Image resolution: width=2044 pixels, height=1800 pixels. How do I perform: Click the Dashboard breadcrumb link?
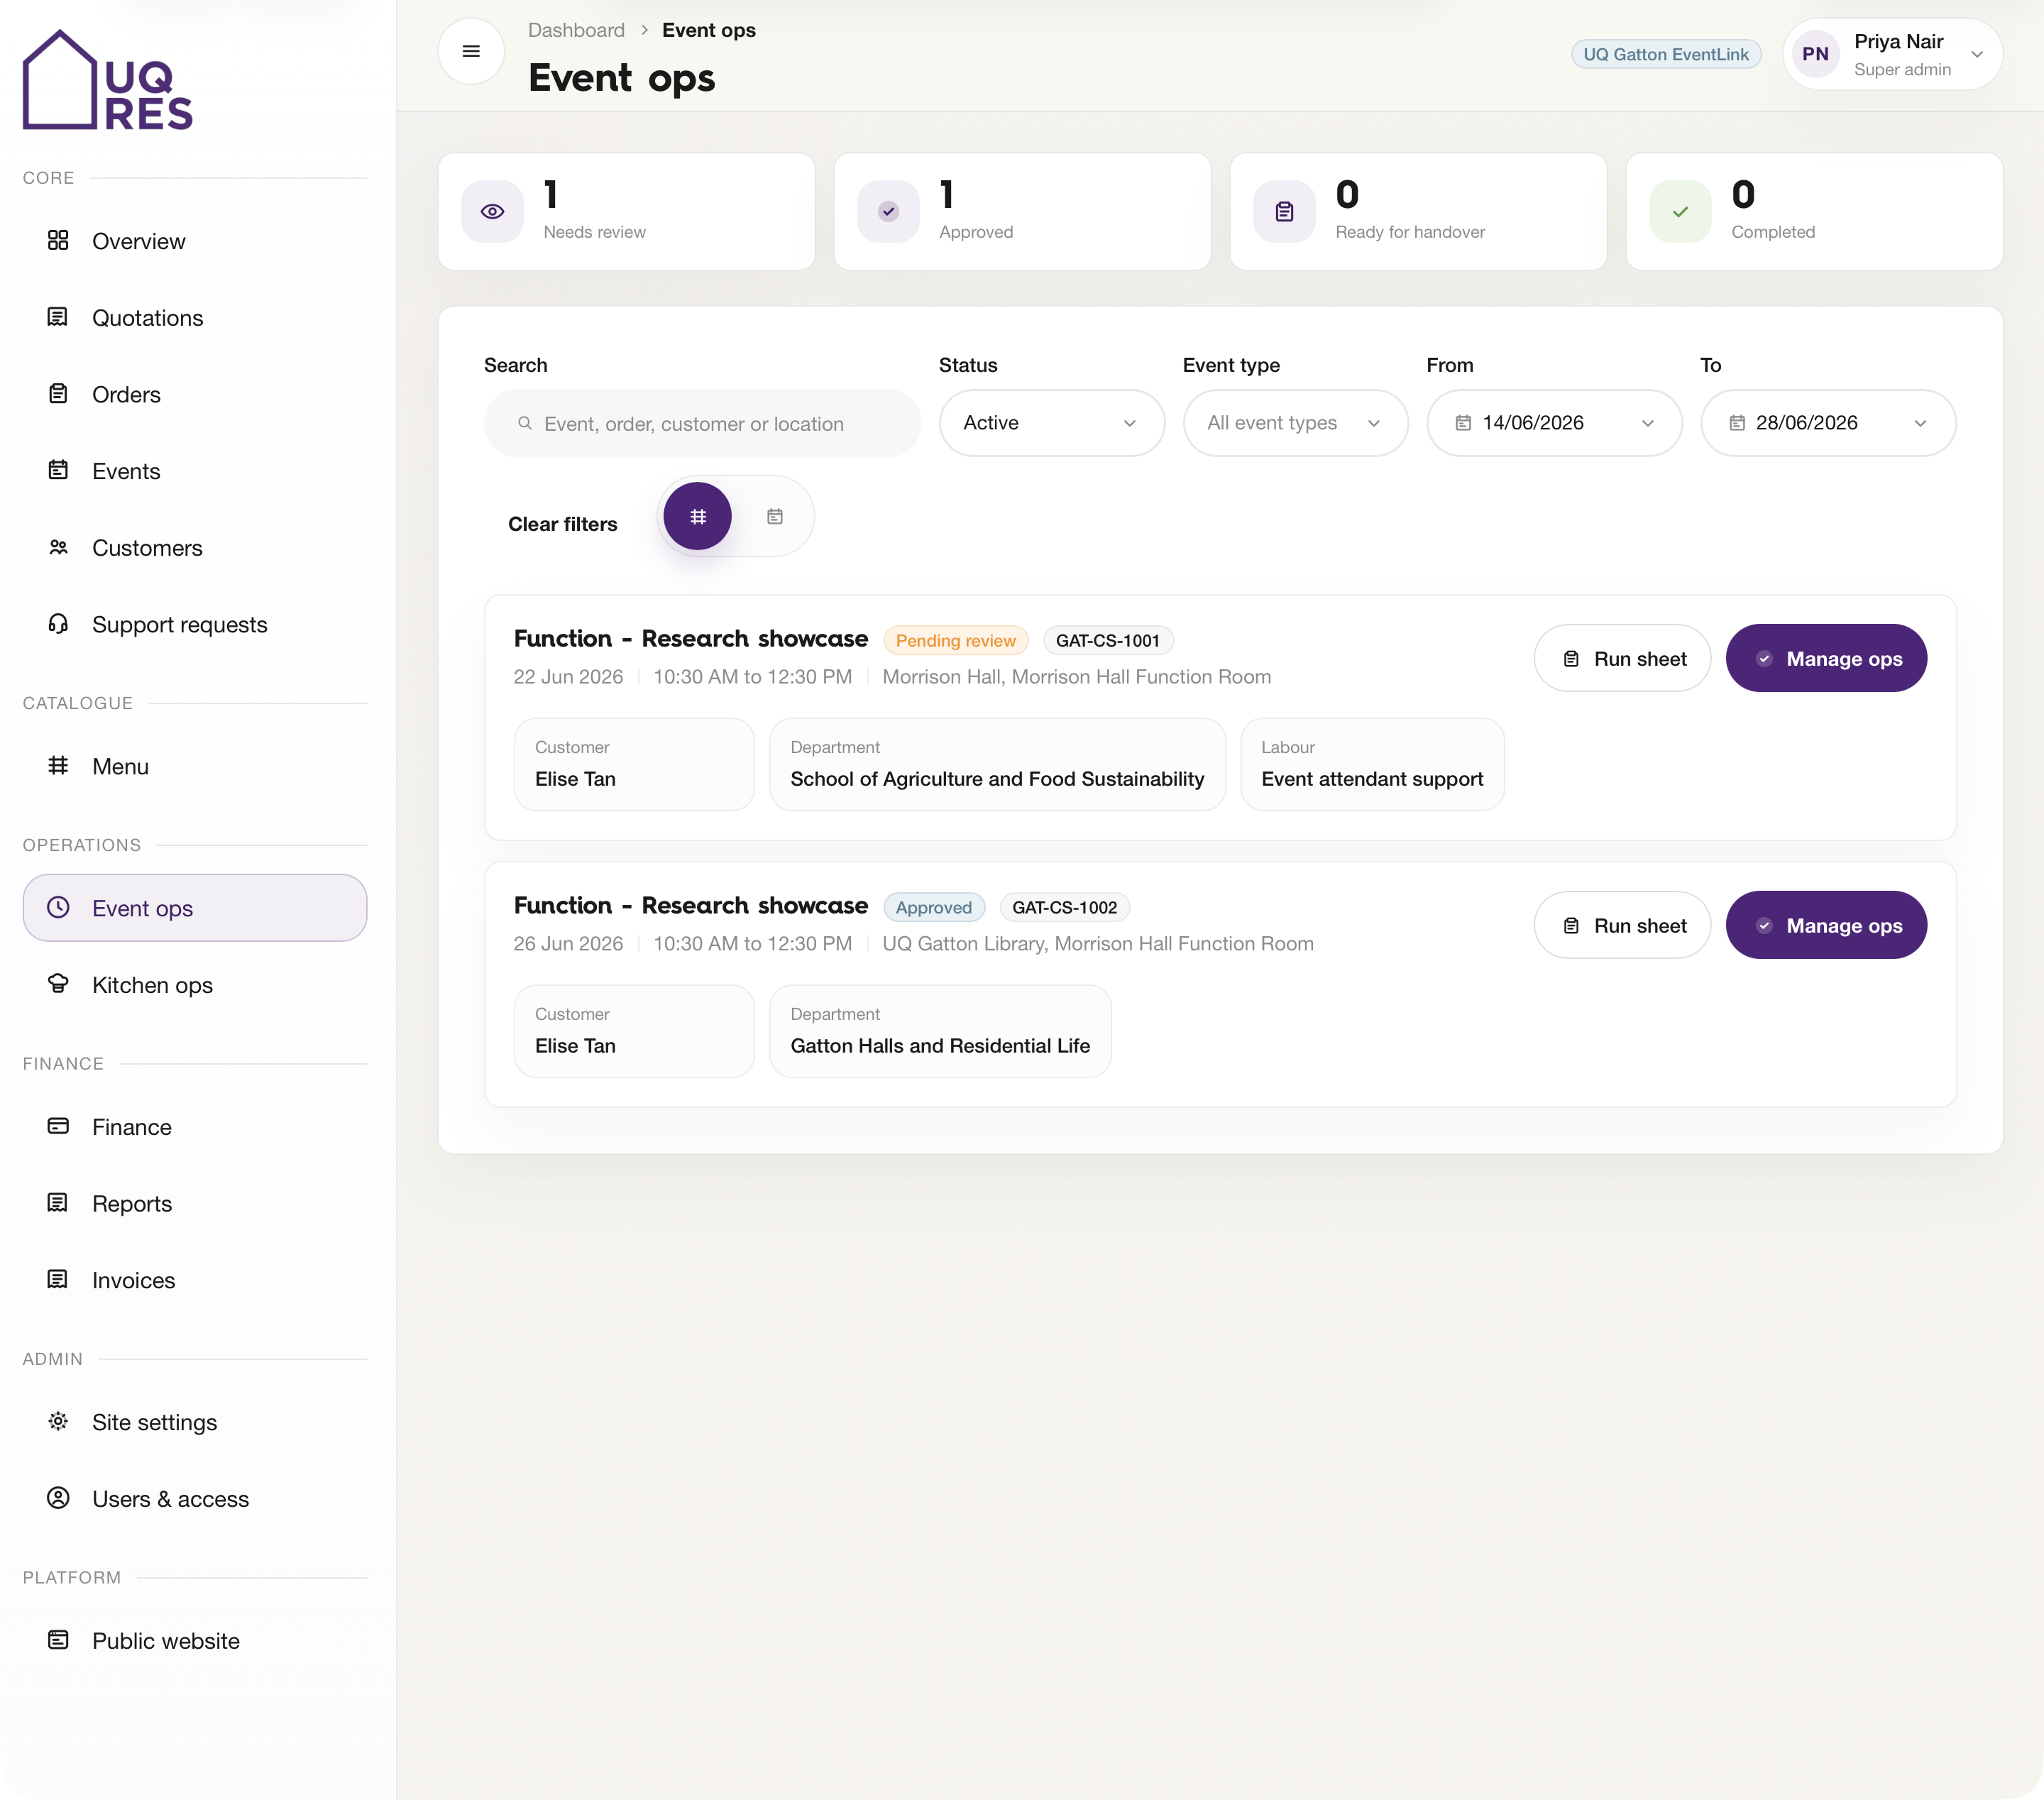coord(576,30)
